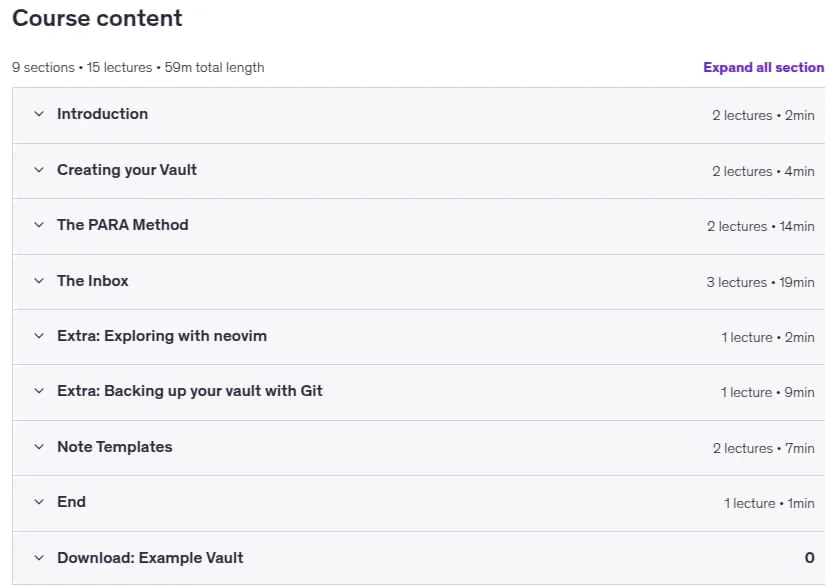Viewport: 825px width, 585px height.
Task: Open the Introduction section title
Action: pos(103,114)
